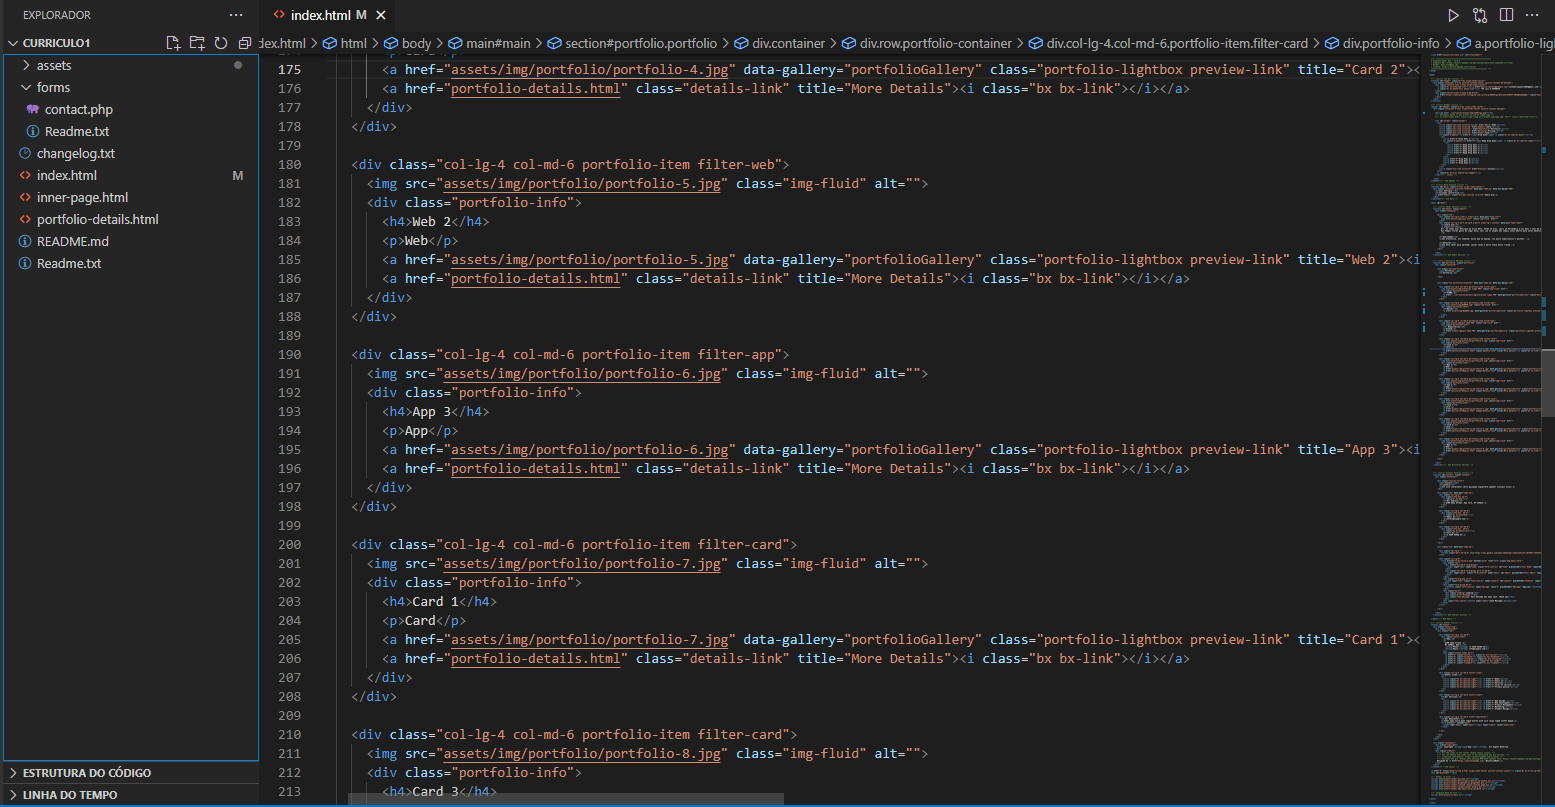This screenshot has width=1555, height=807.
Task: Collapse all folders in Explorer
Action: pyautogui.click(x=244, y=43)
